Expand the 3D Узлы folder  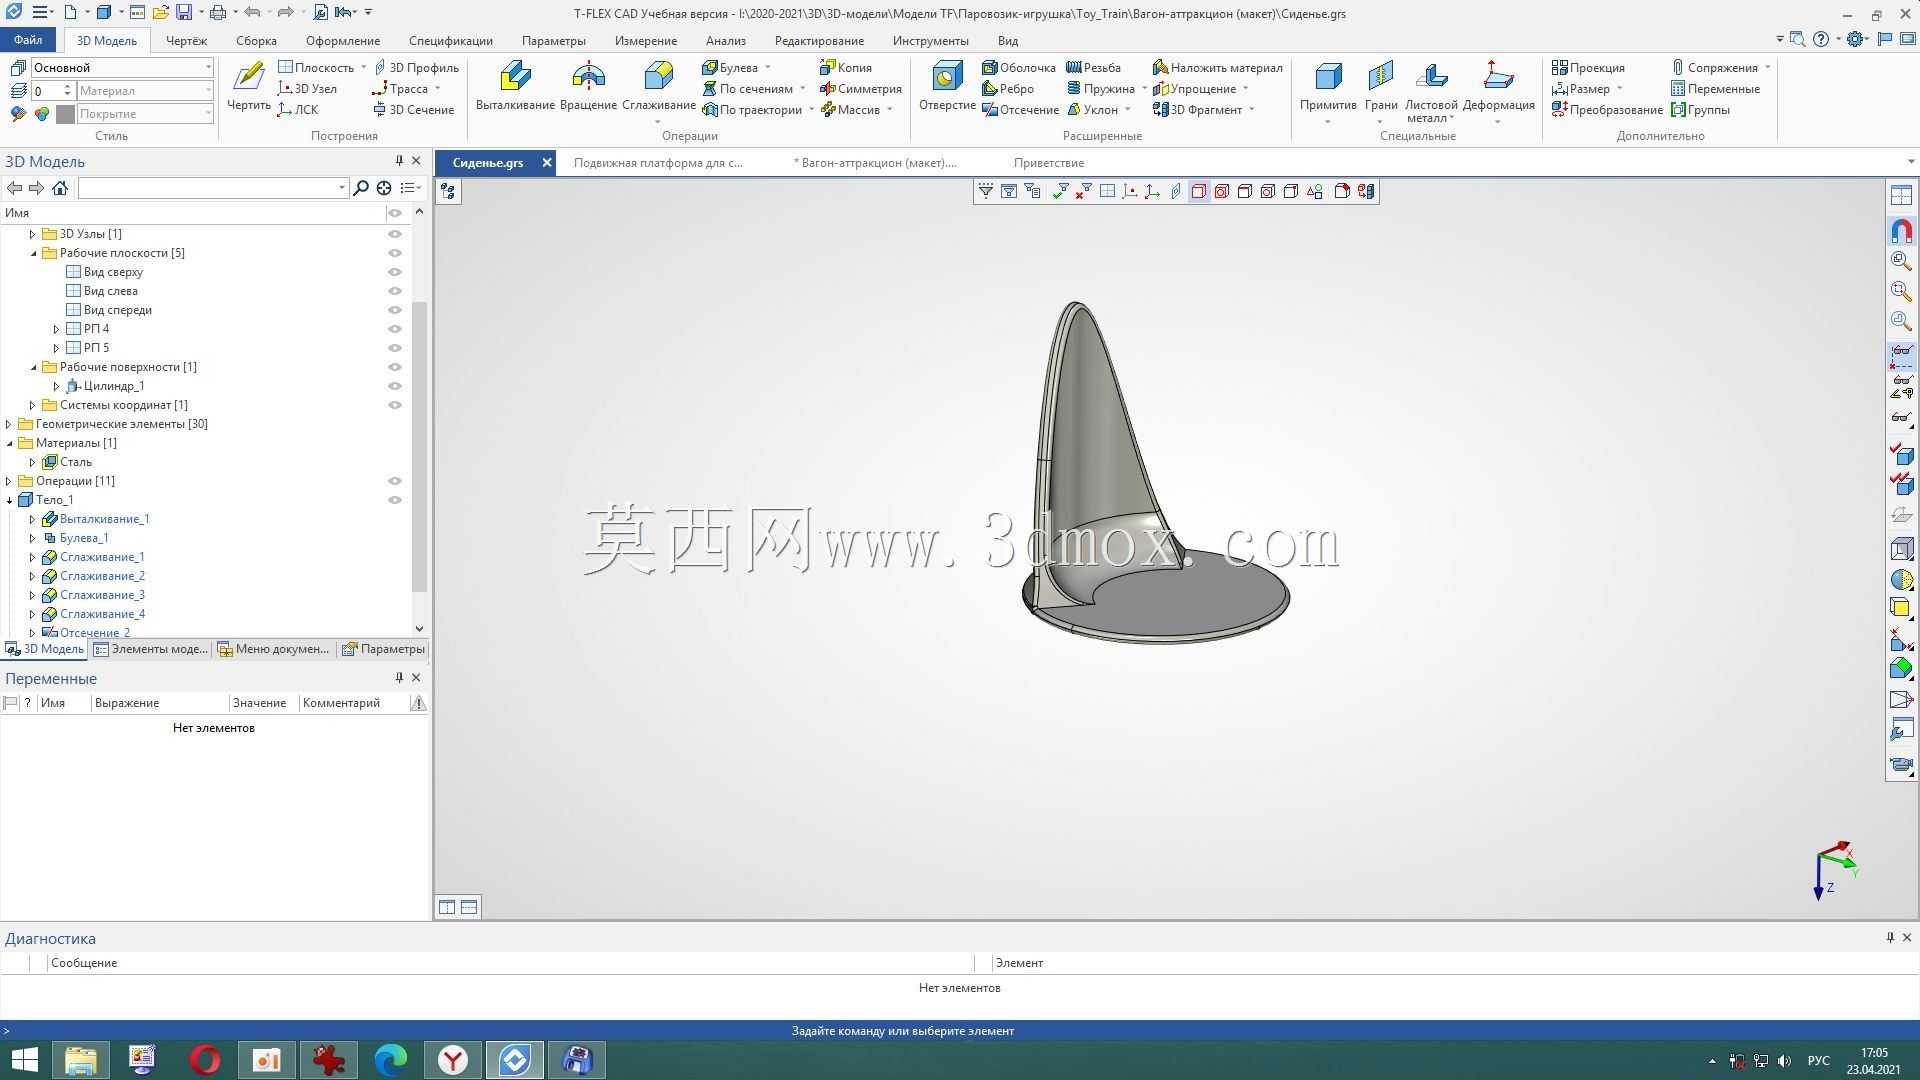33,234
